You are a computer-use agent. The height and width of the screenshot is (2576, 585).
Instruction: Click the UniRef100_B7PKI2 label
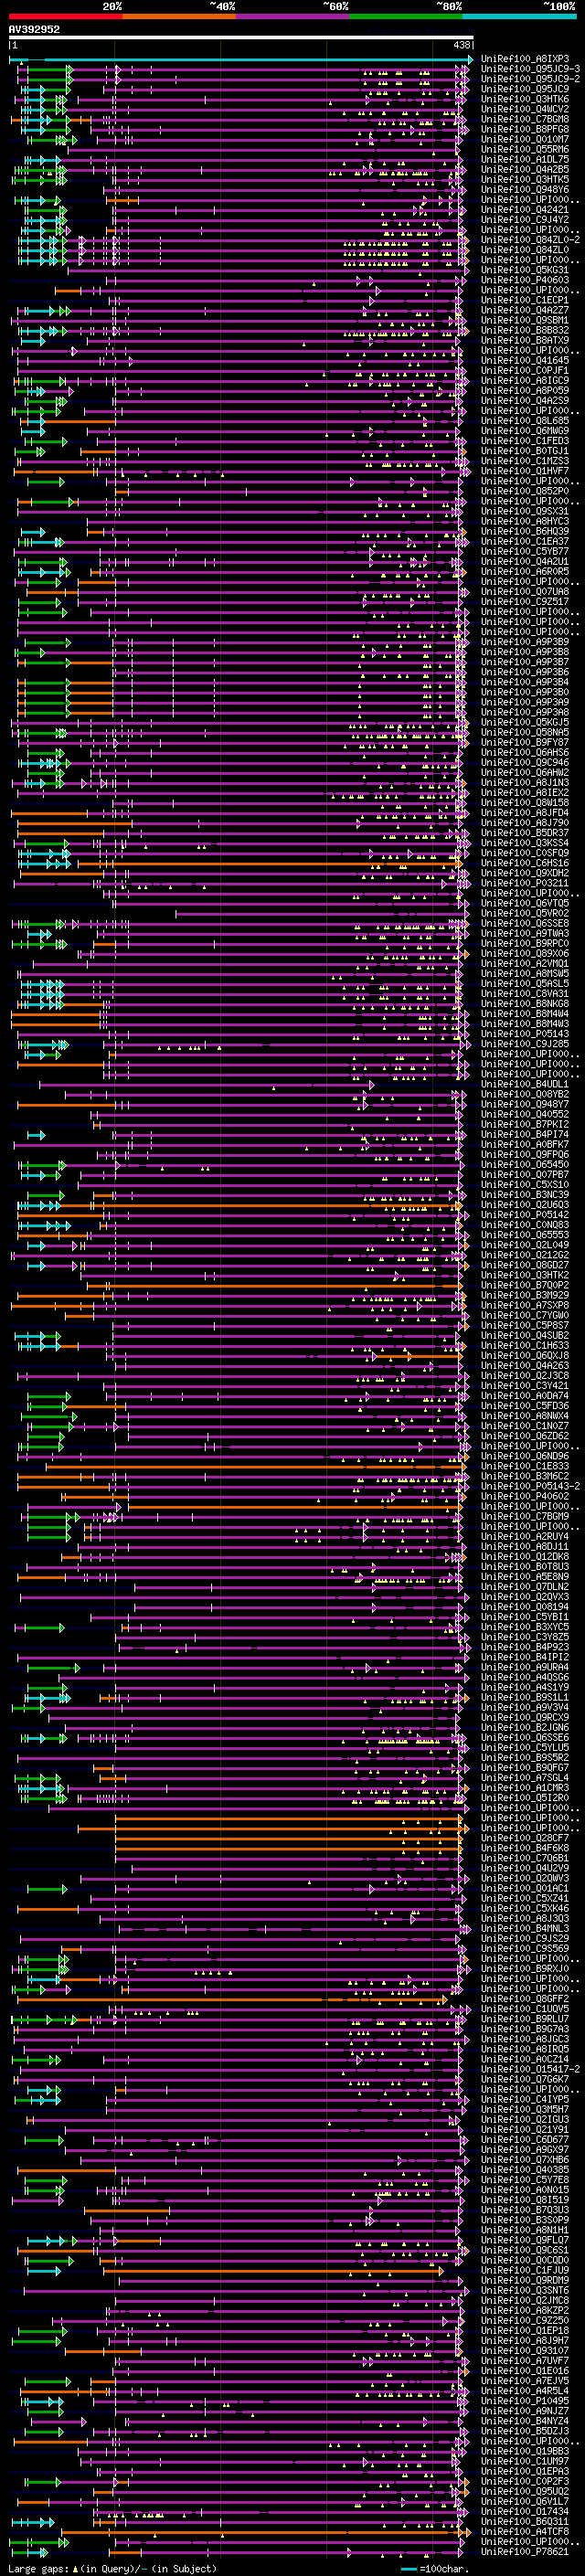(524, 1124)
